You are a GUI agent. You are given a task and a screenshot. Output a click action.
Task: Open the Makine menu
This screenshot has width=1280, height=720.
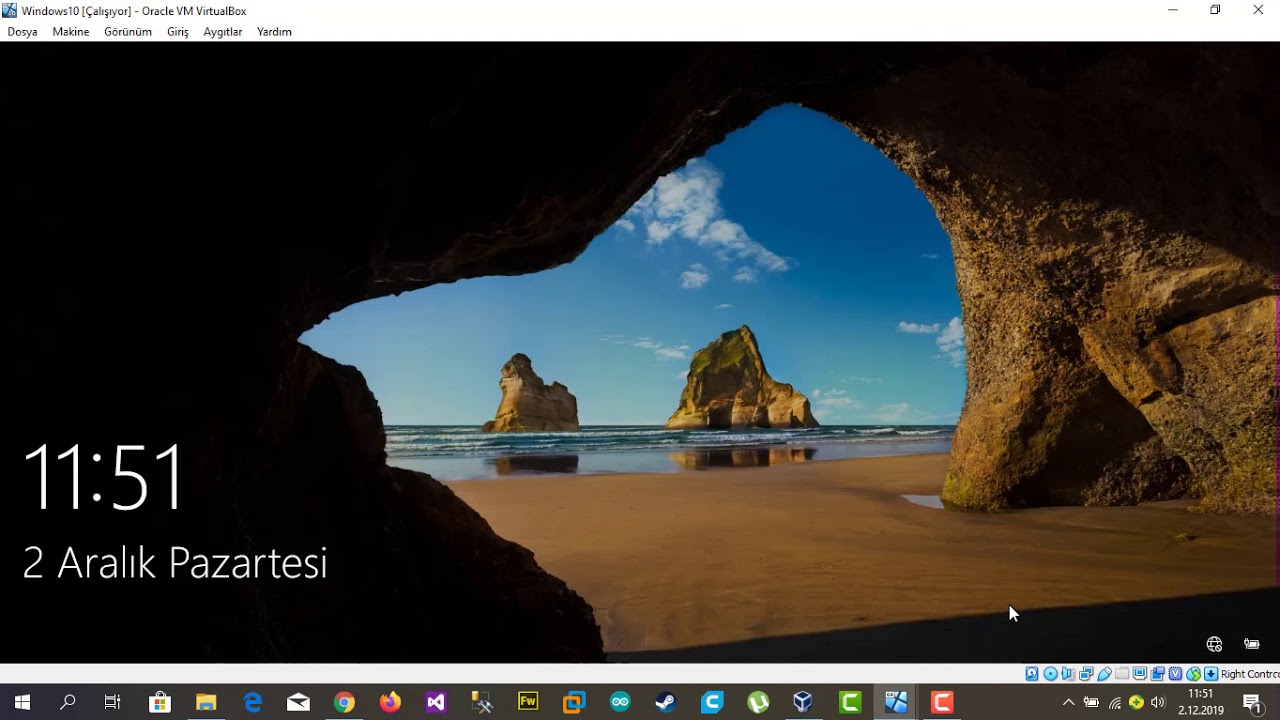click(x=71, y=32)
